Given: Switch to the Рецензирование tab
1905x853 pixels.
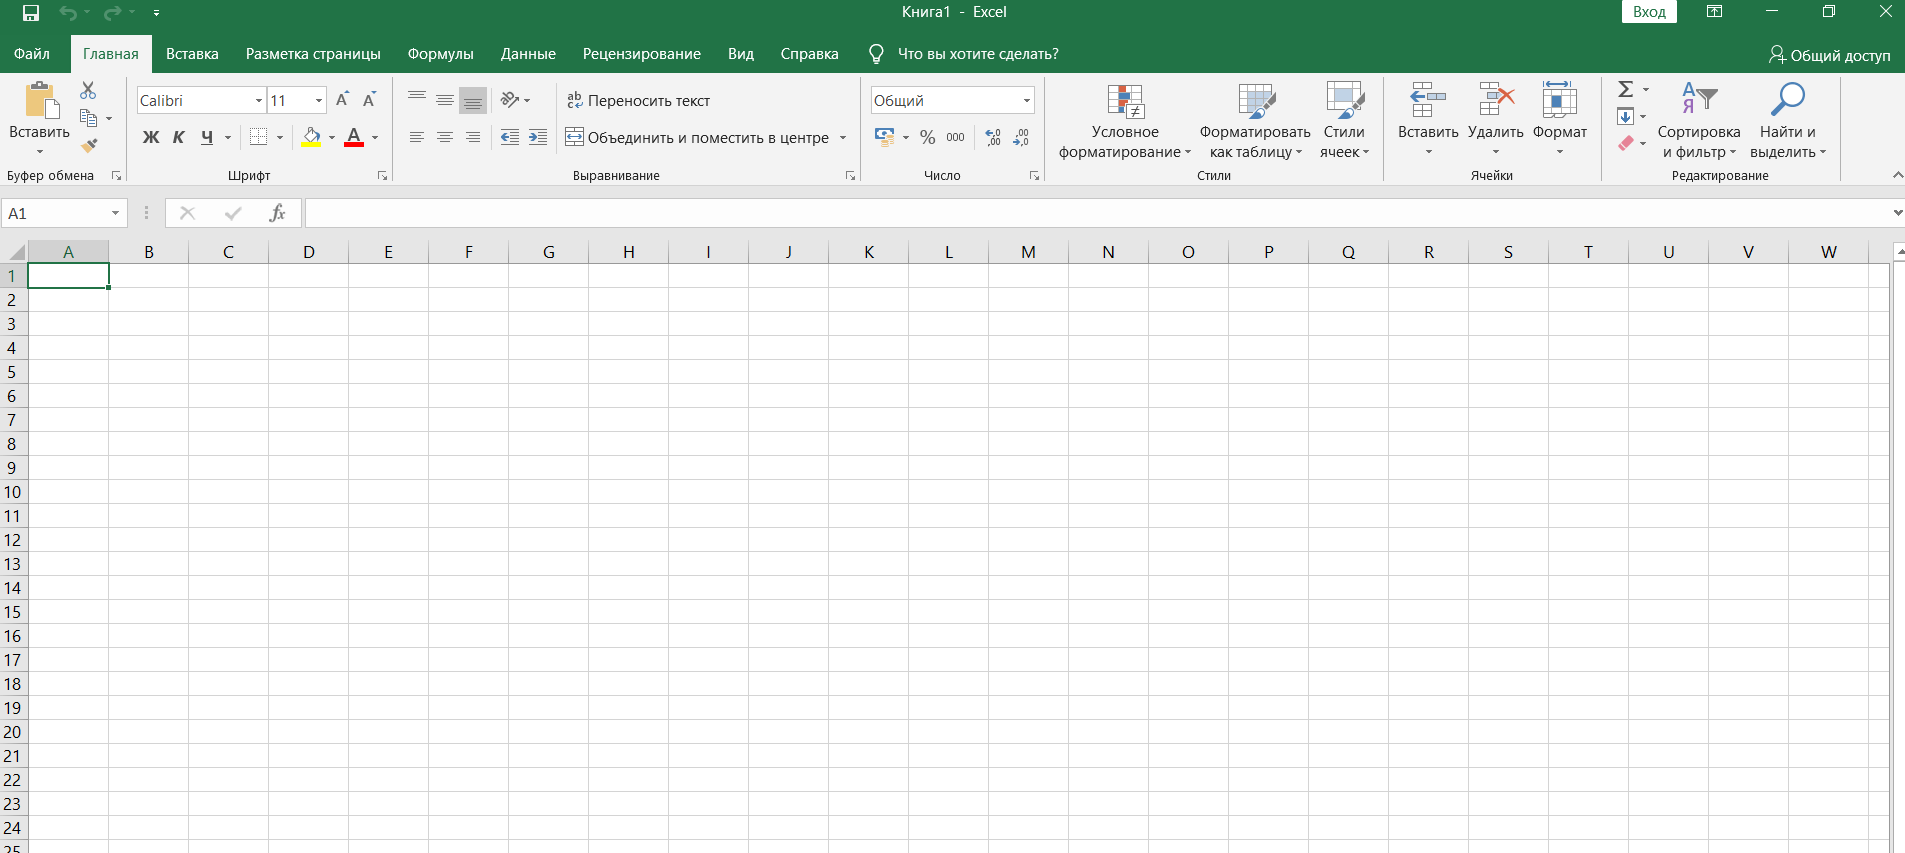Looking at the screenshot, I should coord(641,54).
